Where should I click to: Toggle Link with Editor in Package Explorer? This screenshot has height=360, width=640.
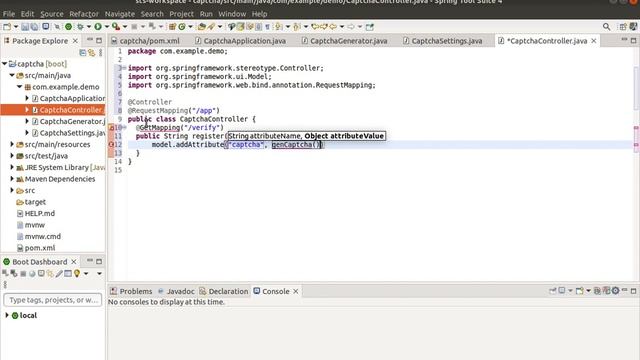91,53
